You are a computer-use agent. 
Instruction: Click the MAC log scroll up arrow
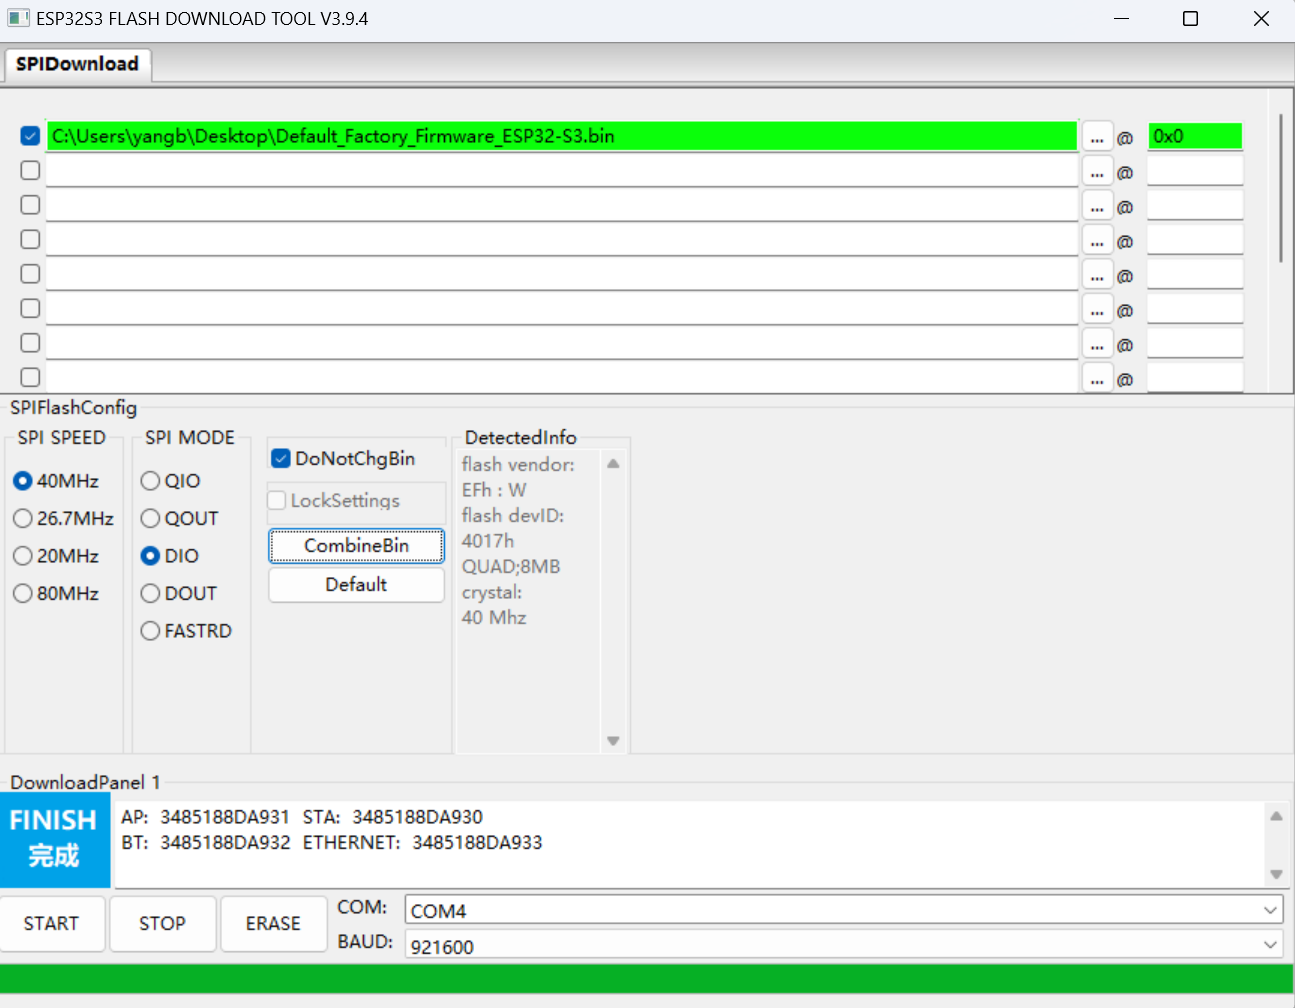tap(1276, 816)
